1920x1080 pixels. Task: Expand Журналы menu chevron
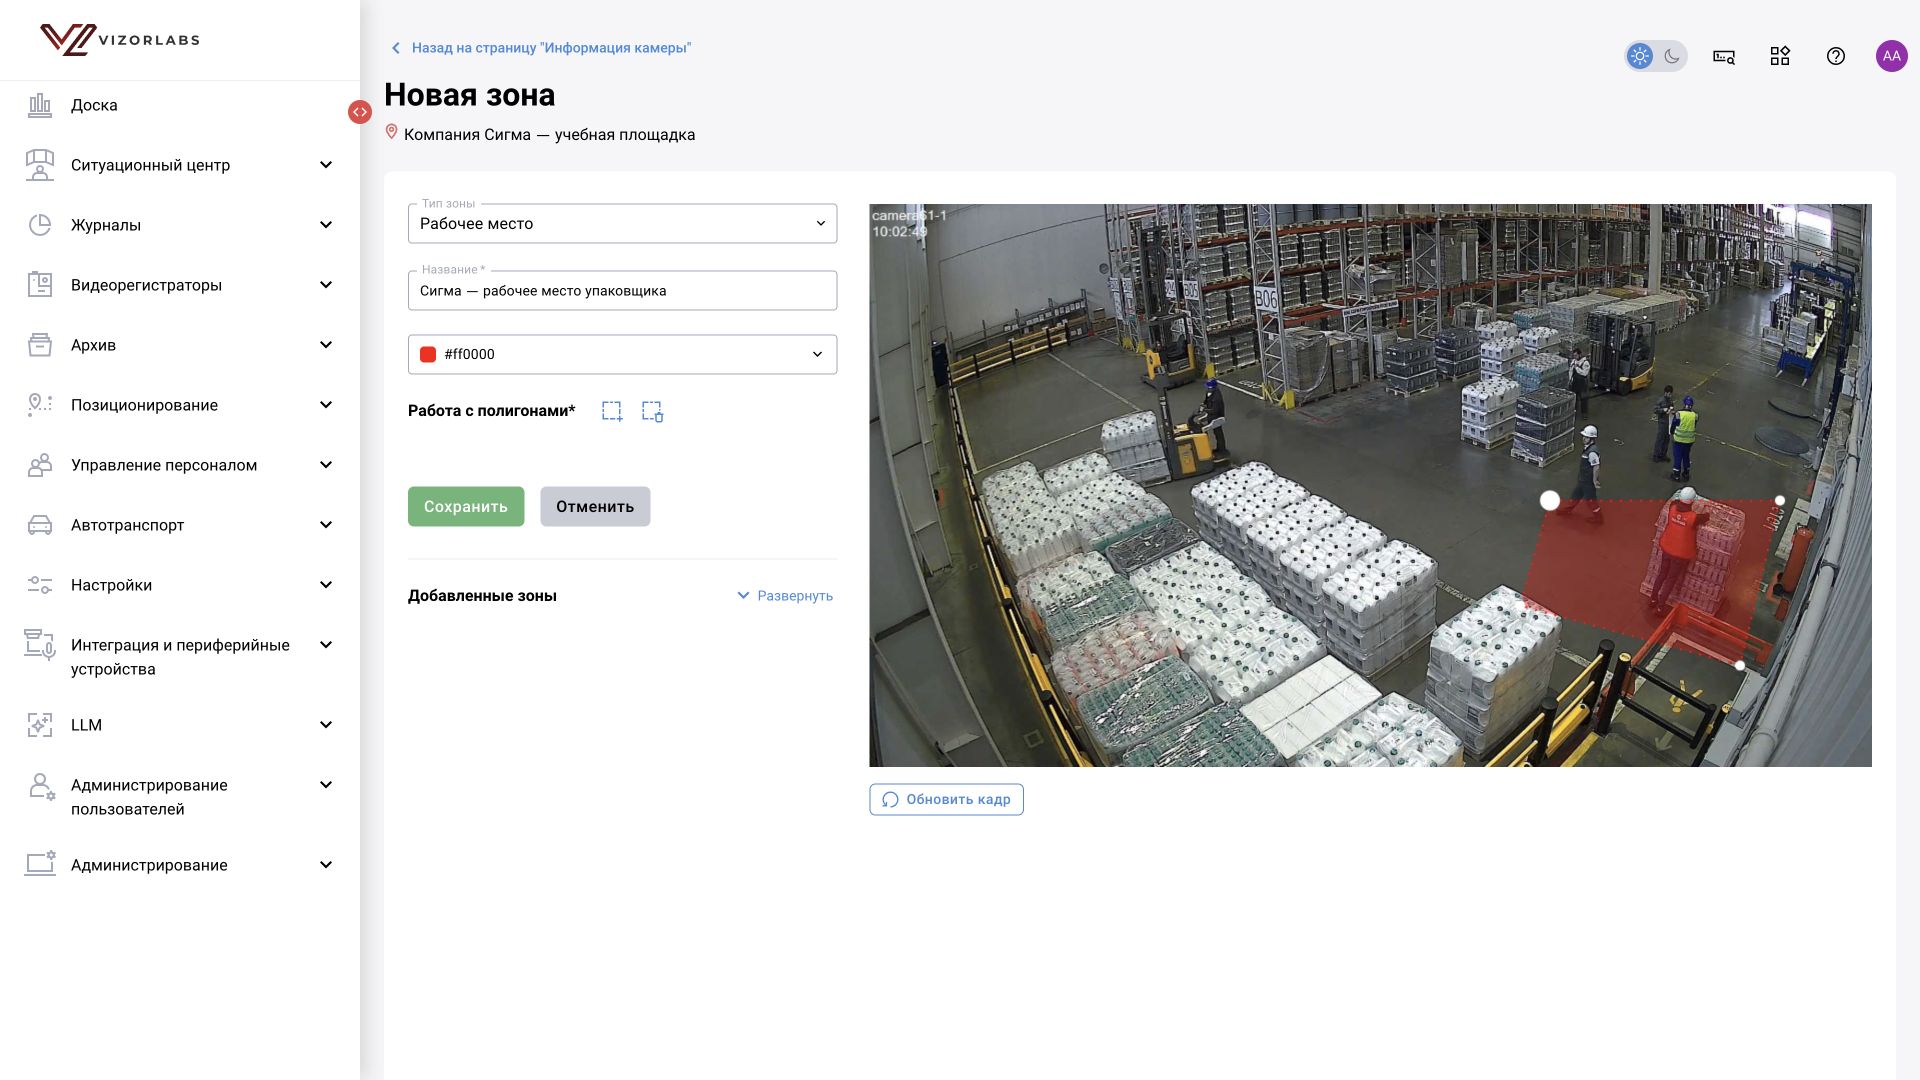[x=326, y=225]
